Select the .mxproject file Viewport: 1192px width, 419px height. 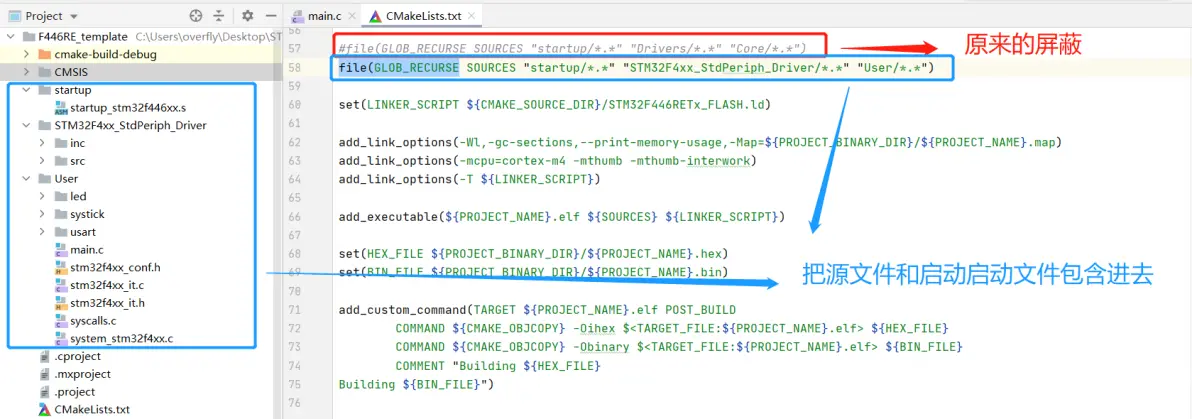[82, 374]
